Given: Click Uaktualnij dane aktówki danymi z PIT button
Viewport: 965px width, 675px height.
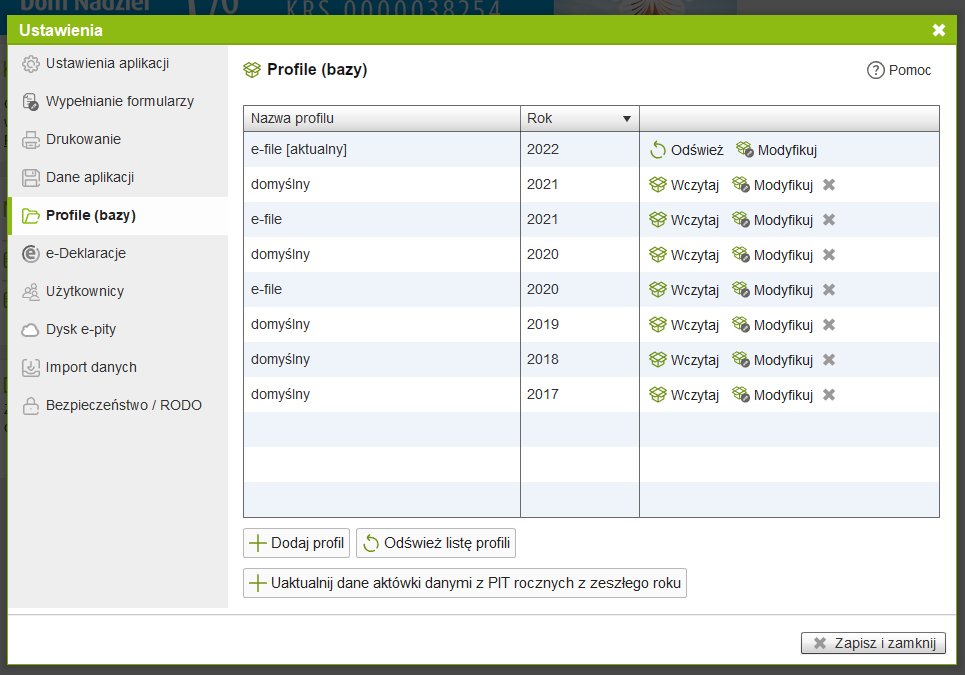Looking at the screenshot, I should [465, 583].
